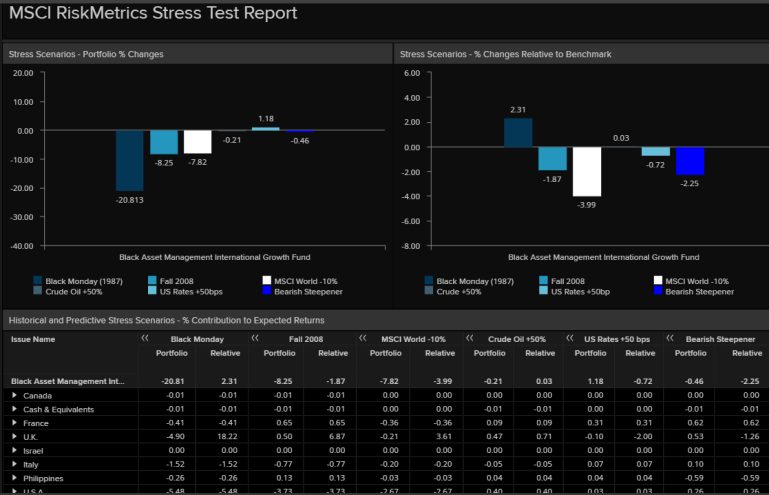Click U.K. Black Monday Relative value 18.22
Viewport: 769px width, 495px height.
(228, 436)
